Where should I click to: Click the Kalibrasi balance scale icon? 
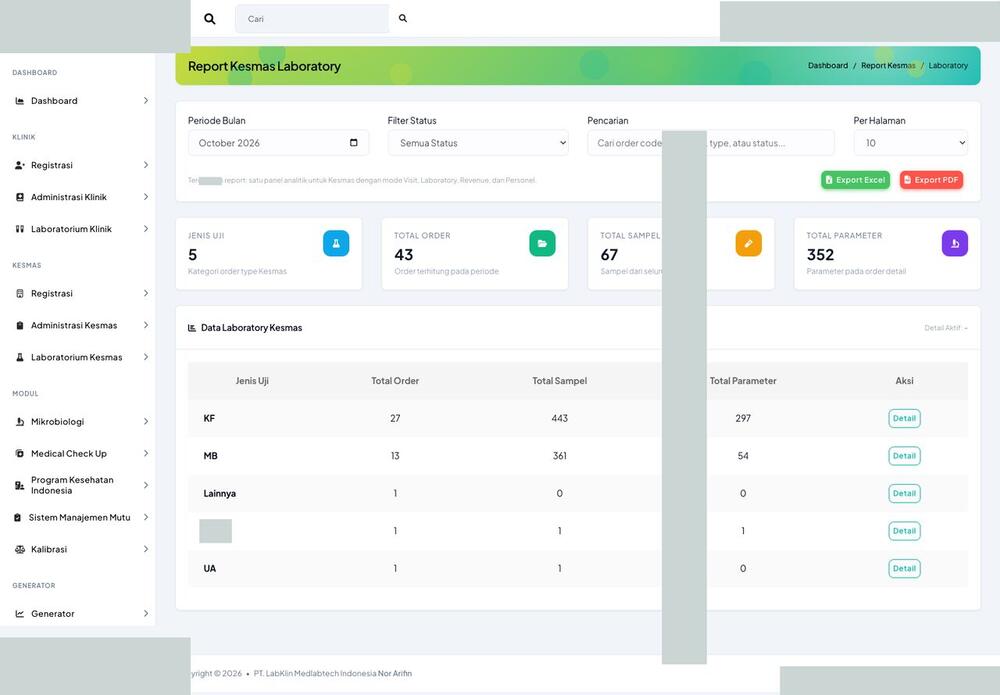(20, 549)
